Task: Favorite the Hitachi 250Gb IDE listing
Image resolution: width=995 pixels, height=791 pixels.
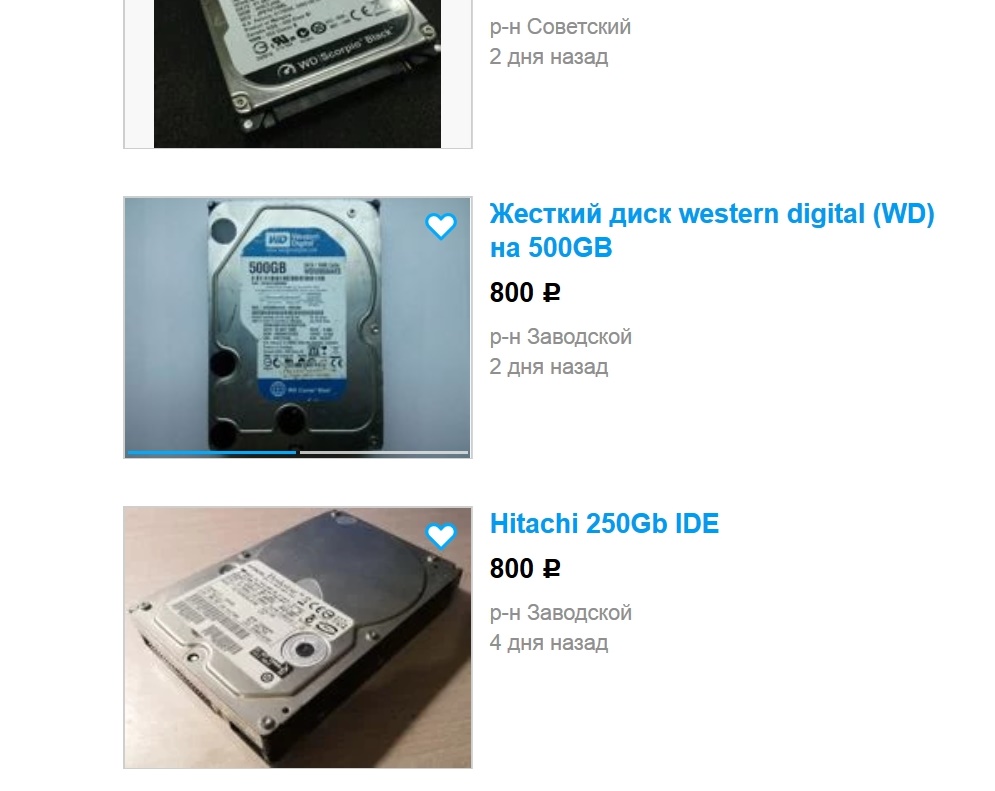Action: (440, 537)
